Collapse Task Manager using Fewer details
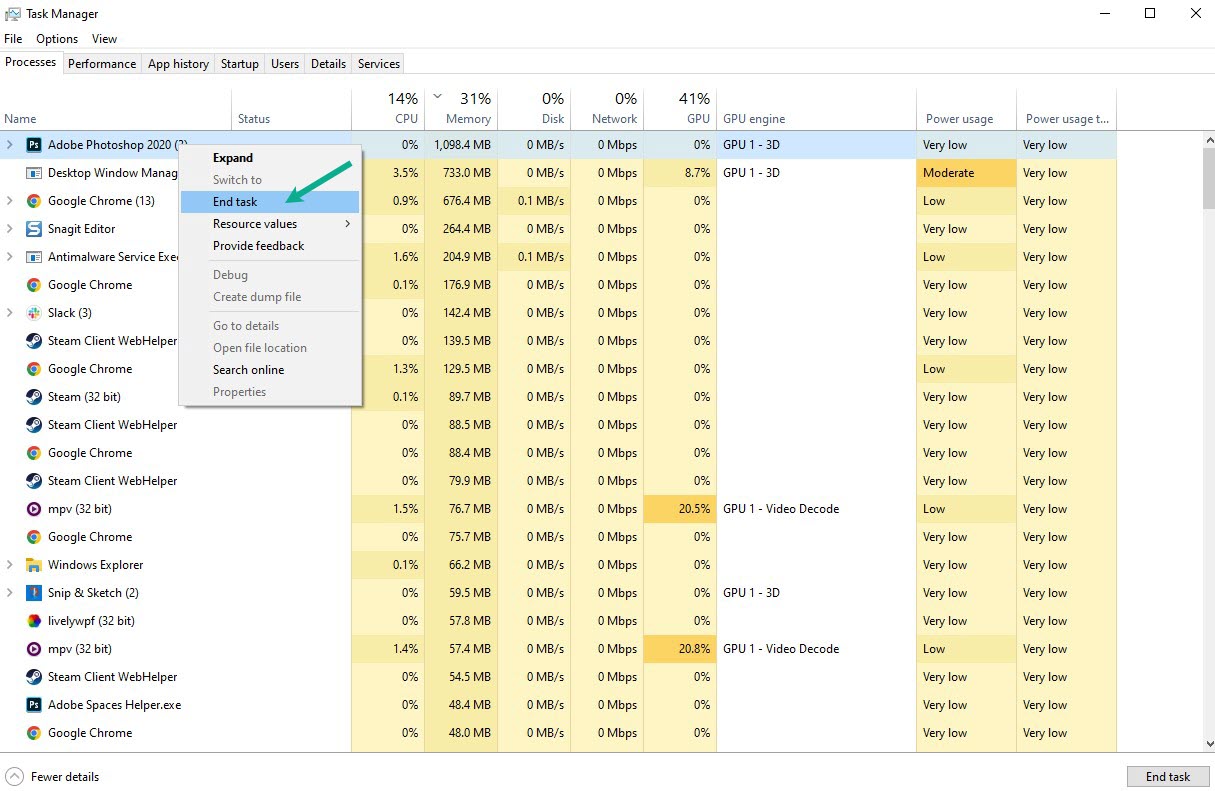1215x791 pixels. (x=52, y=777)
